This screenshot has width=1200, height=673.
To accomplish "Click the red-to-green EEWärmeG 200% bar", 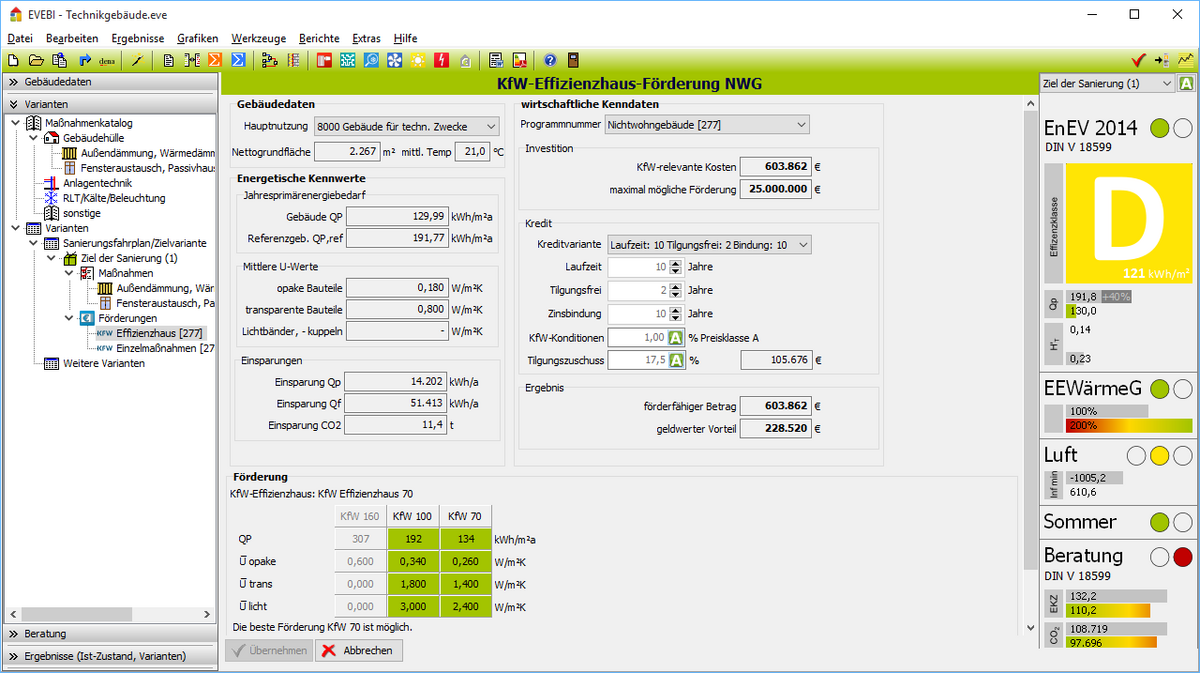I will tap(1129, 425).
